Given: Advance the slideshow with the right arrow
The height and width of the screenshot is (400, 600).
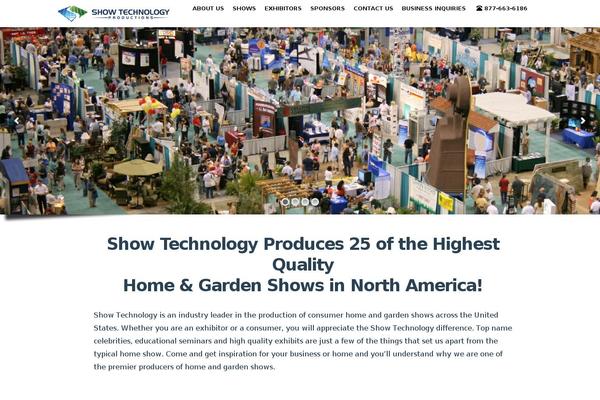Looking at the screenshot, I should pyautogui.click(x=583, y=121).
